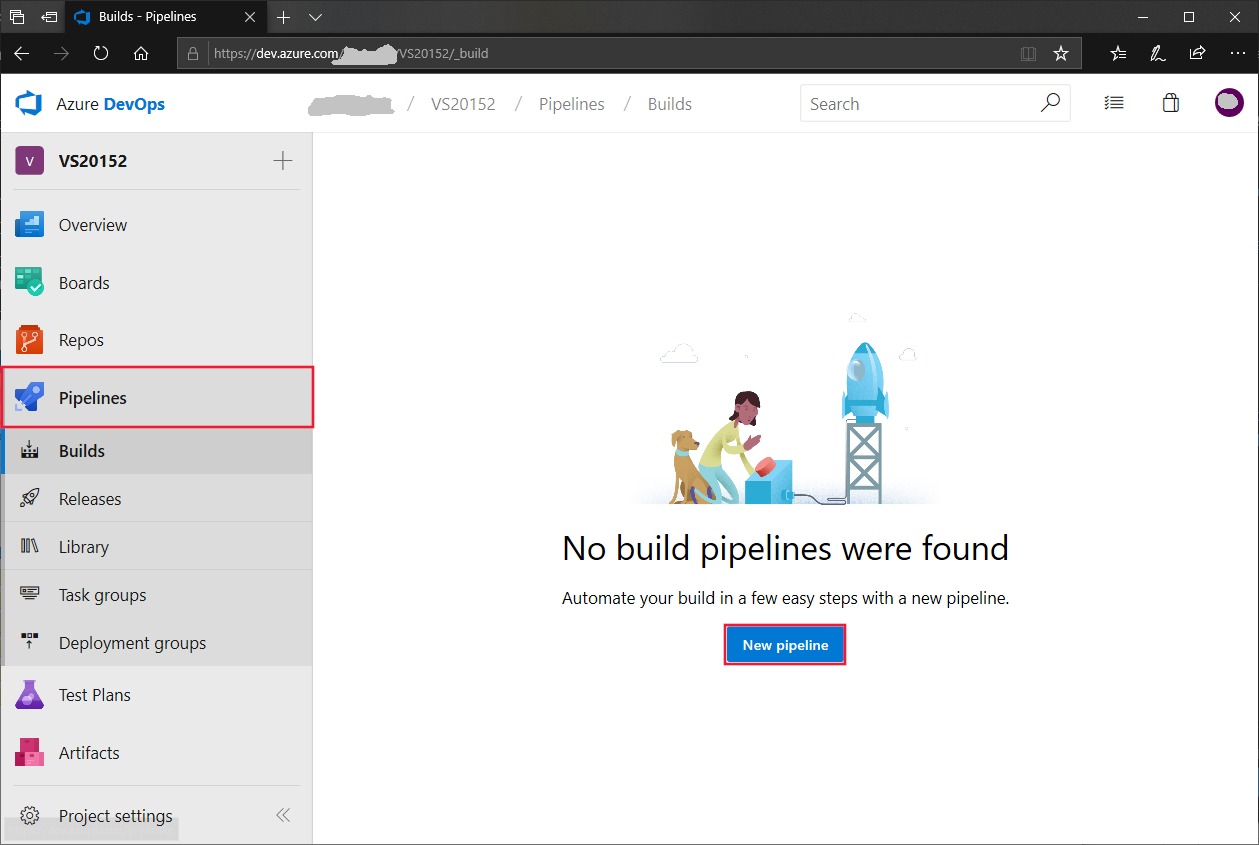Add page to favorites star icon
The width and height of the screenshot is (1259, 845).
pyautogui.click(x=1061, y=53)
